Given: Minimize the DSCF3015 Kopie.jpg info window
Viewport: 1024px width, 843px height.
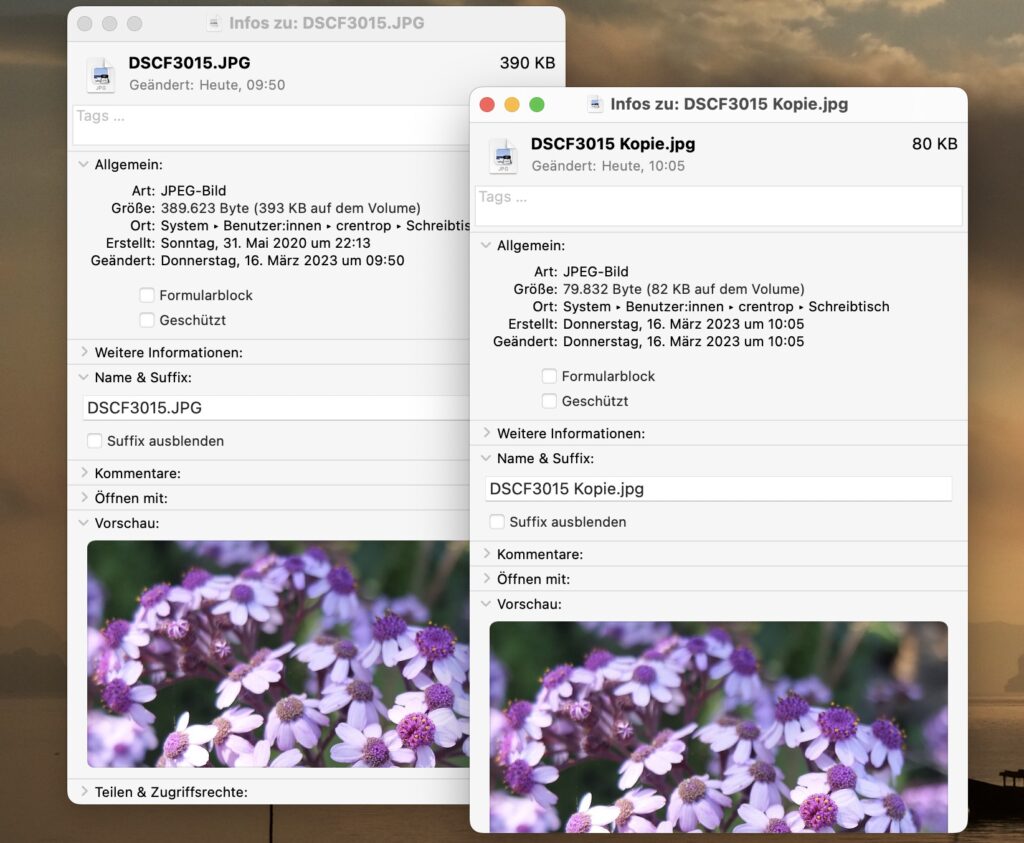Looking at the screenshot, I should [x=512, y=104].
